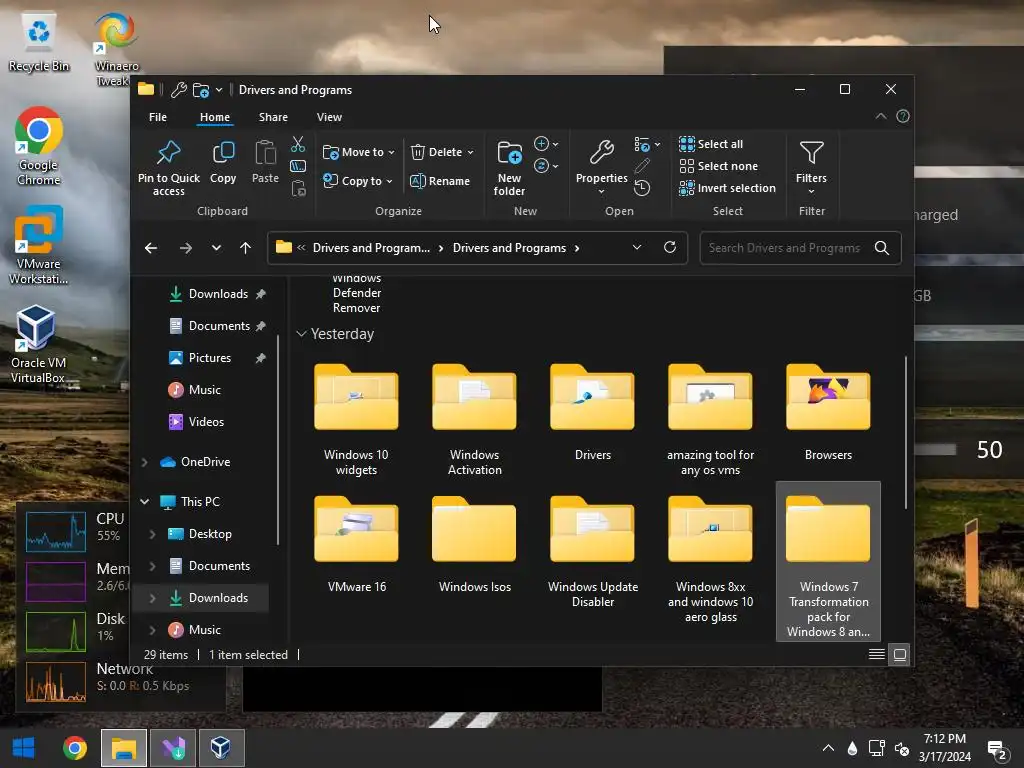
Task: Switch to Large icons view in status bar
Action: click(900, 654)
